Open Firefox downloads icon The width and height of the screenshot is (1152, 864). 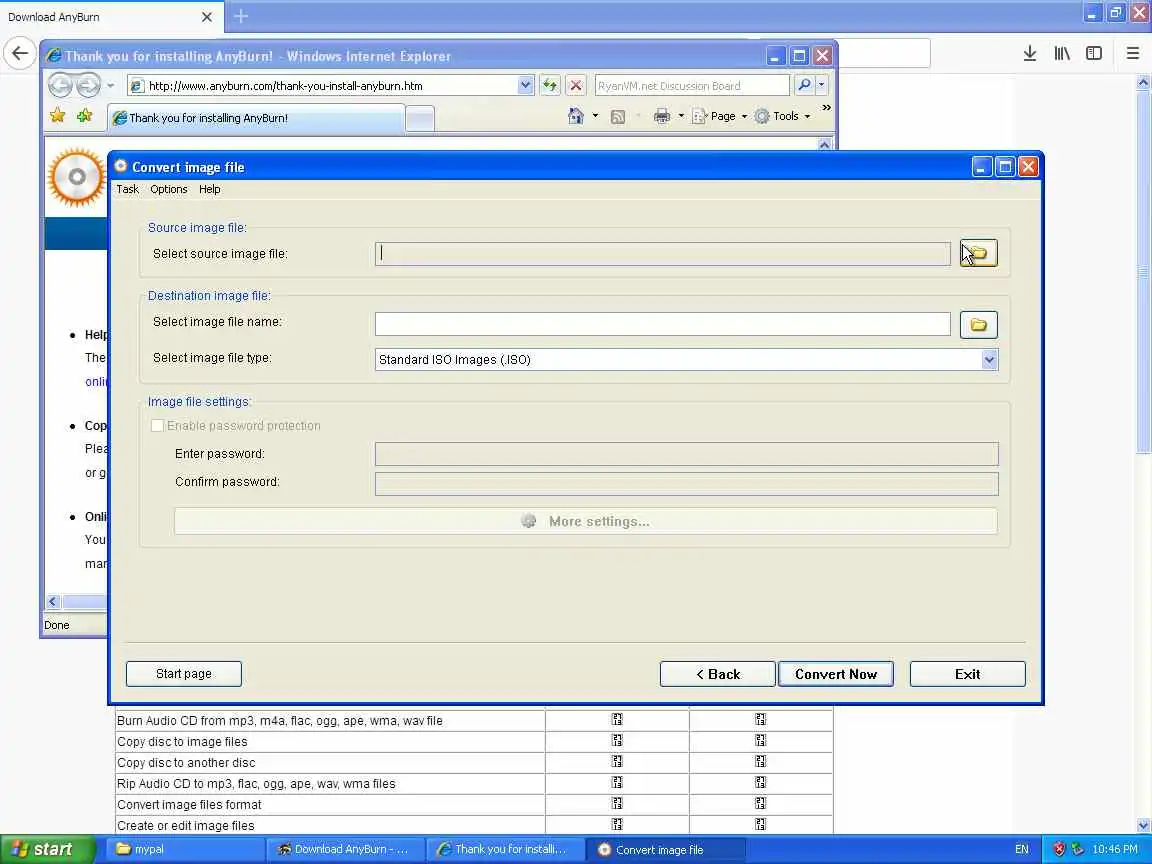[x=1030, y=53]
